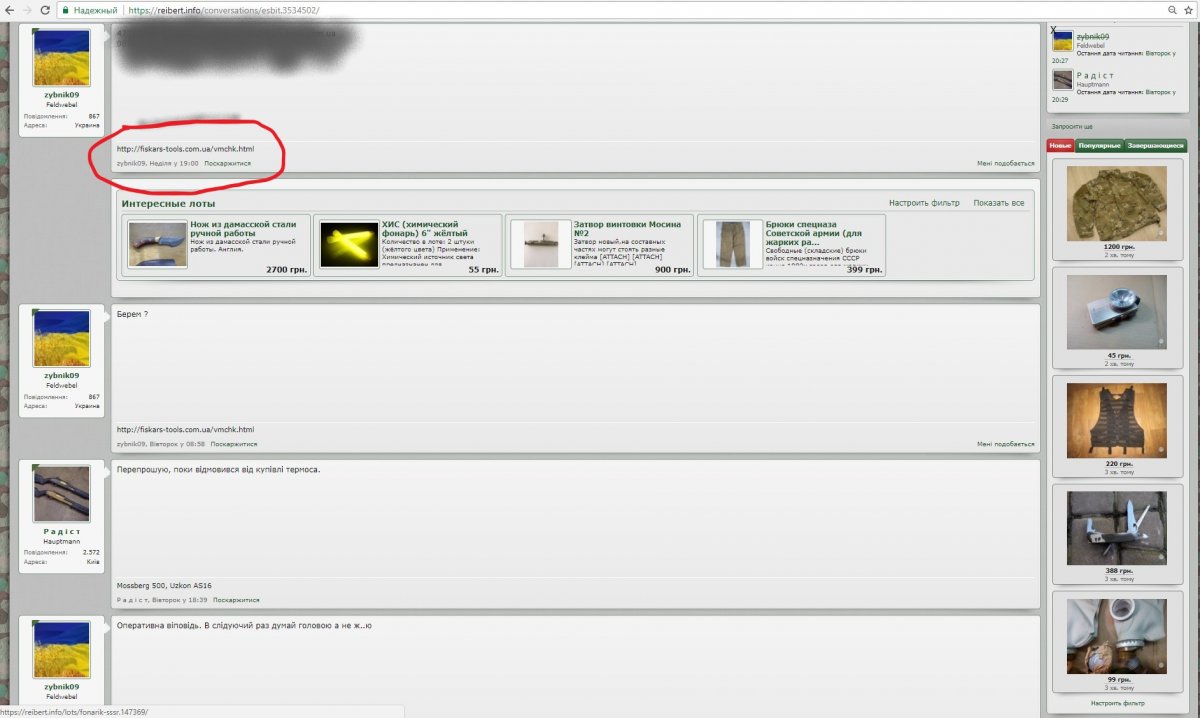Reload the page with the refresh icon
The image size is (1200, 718).
coord(46,9)
